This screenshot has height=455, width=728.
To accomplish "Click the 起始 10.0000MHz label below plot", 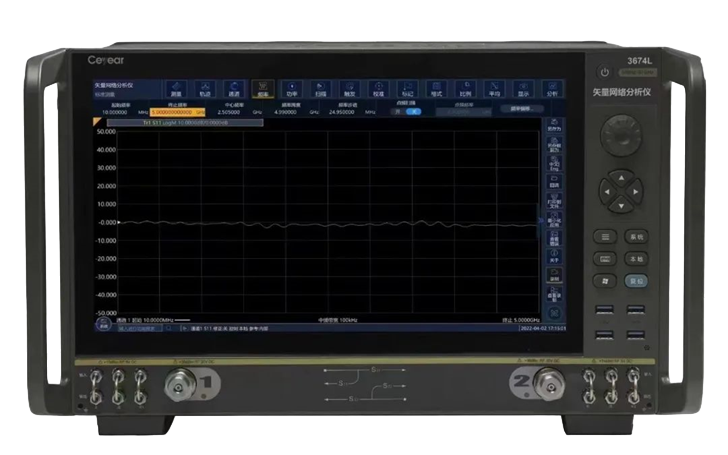I will 154,320.
